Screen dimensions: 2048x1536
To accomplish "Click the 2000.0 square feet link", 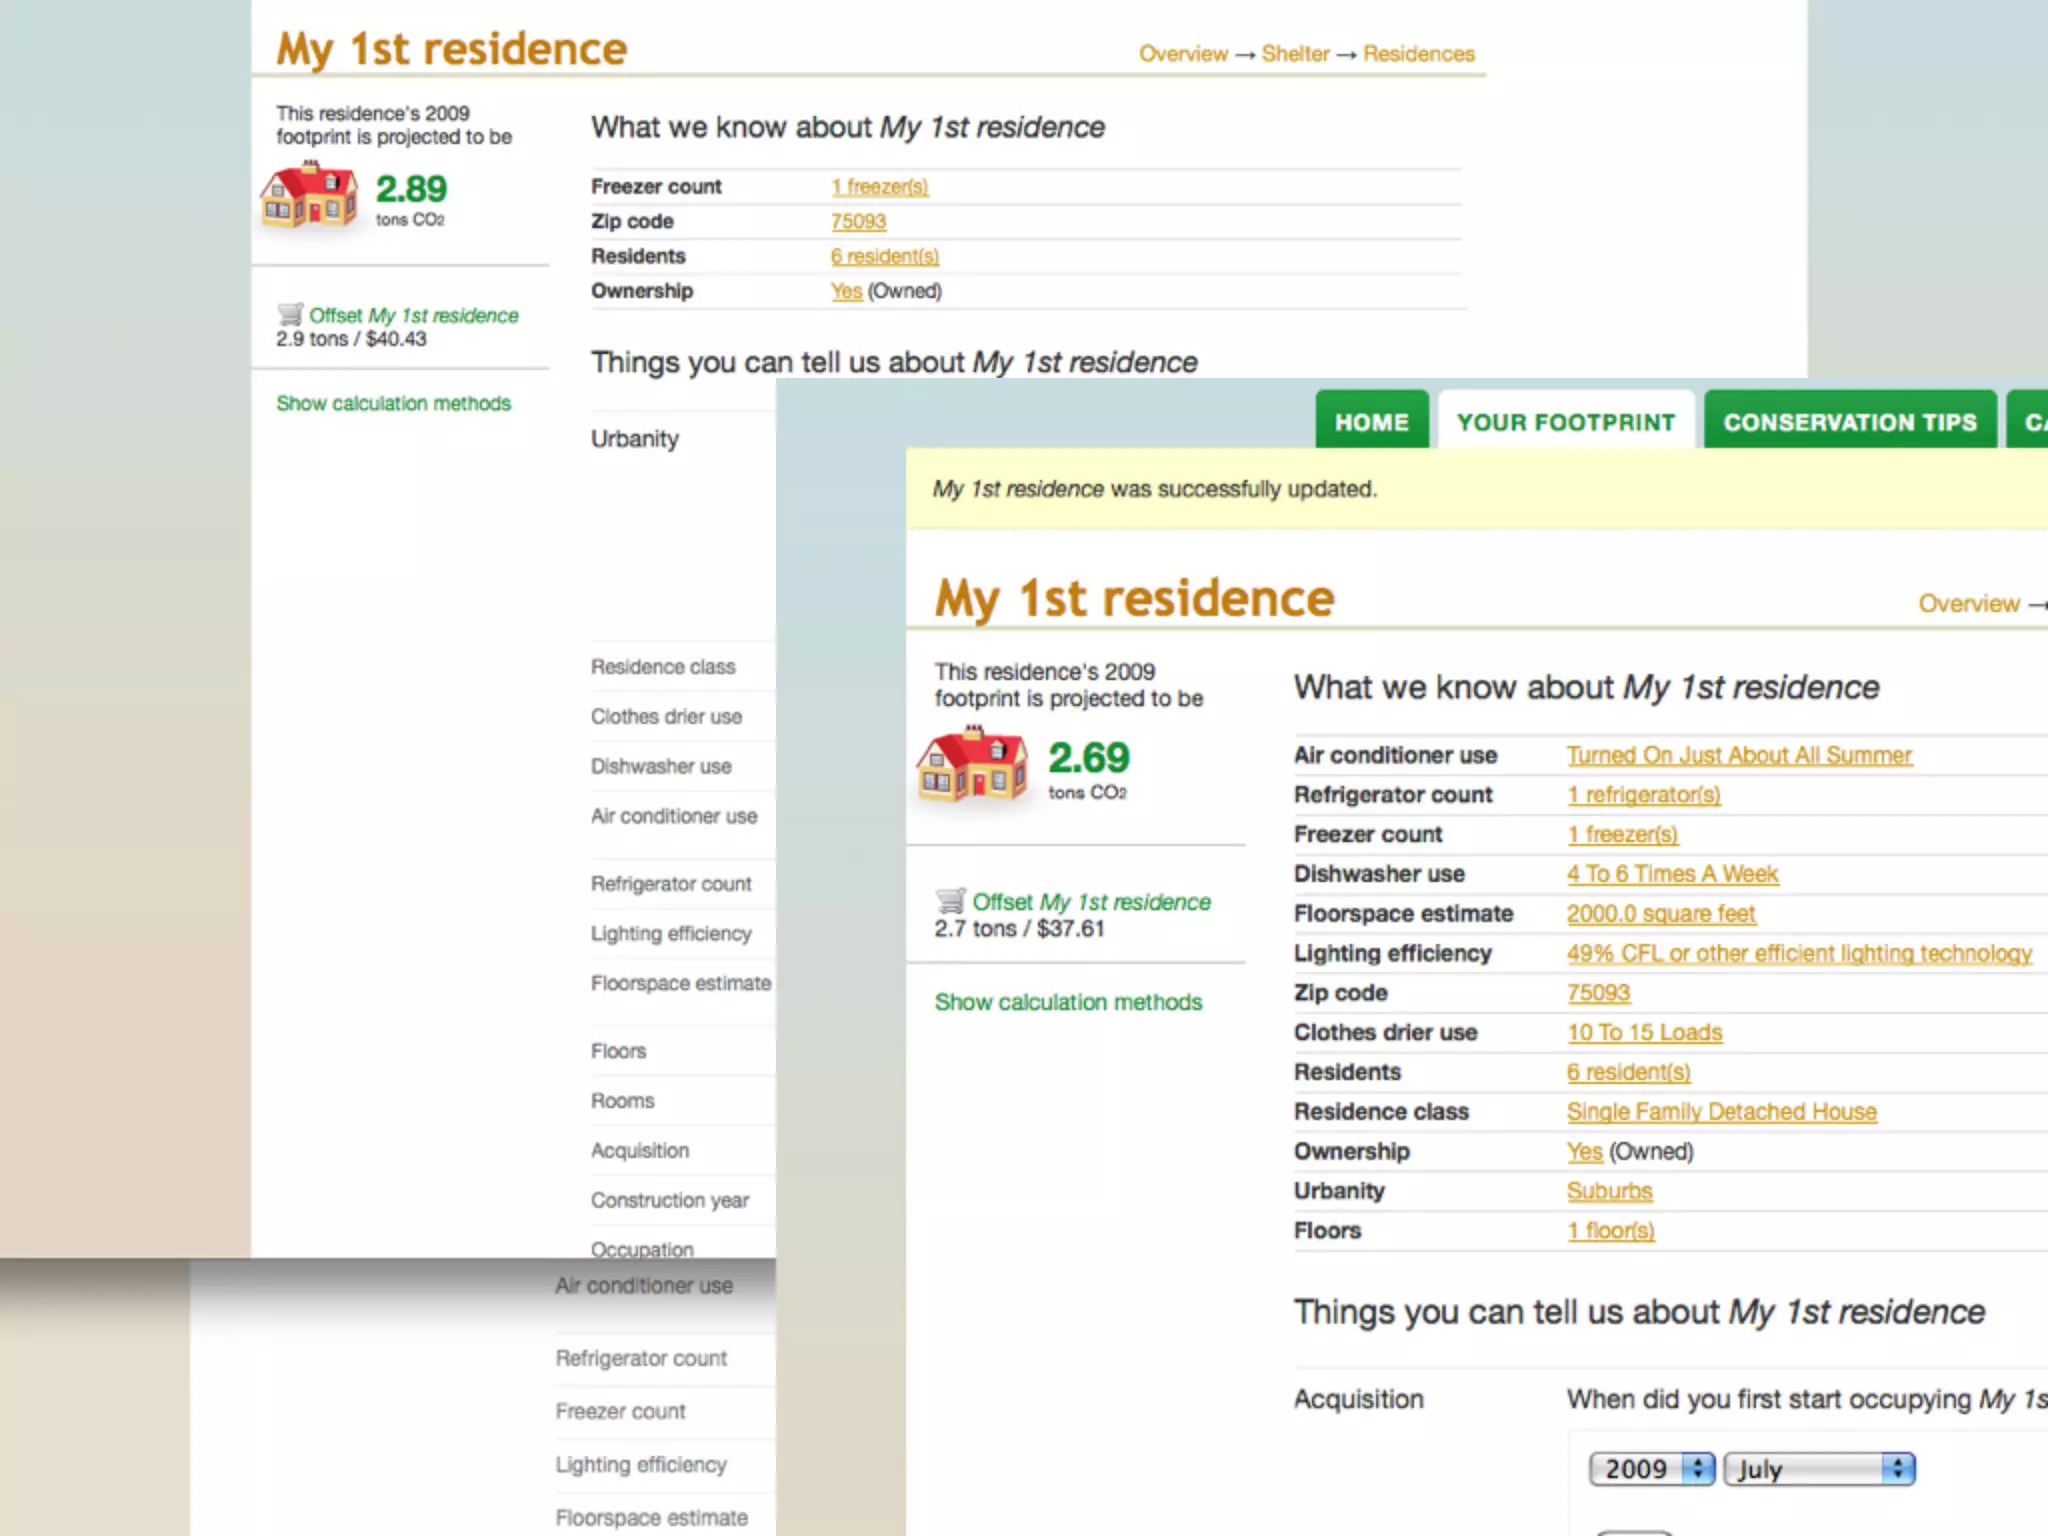I will 1660,913.
